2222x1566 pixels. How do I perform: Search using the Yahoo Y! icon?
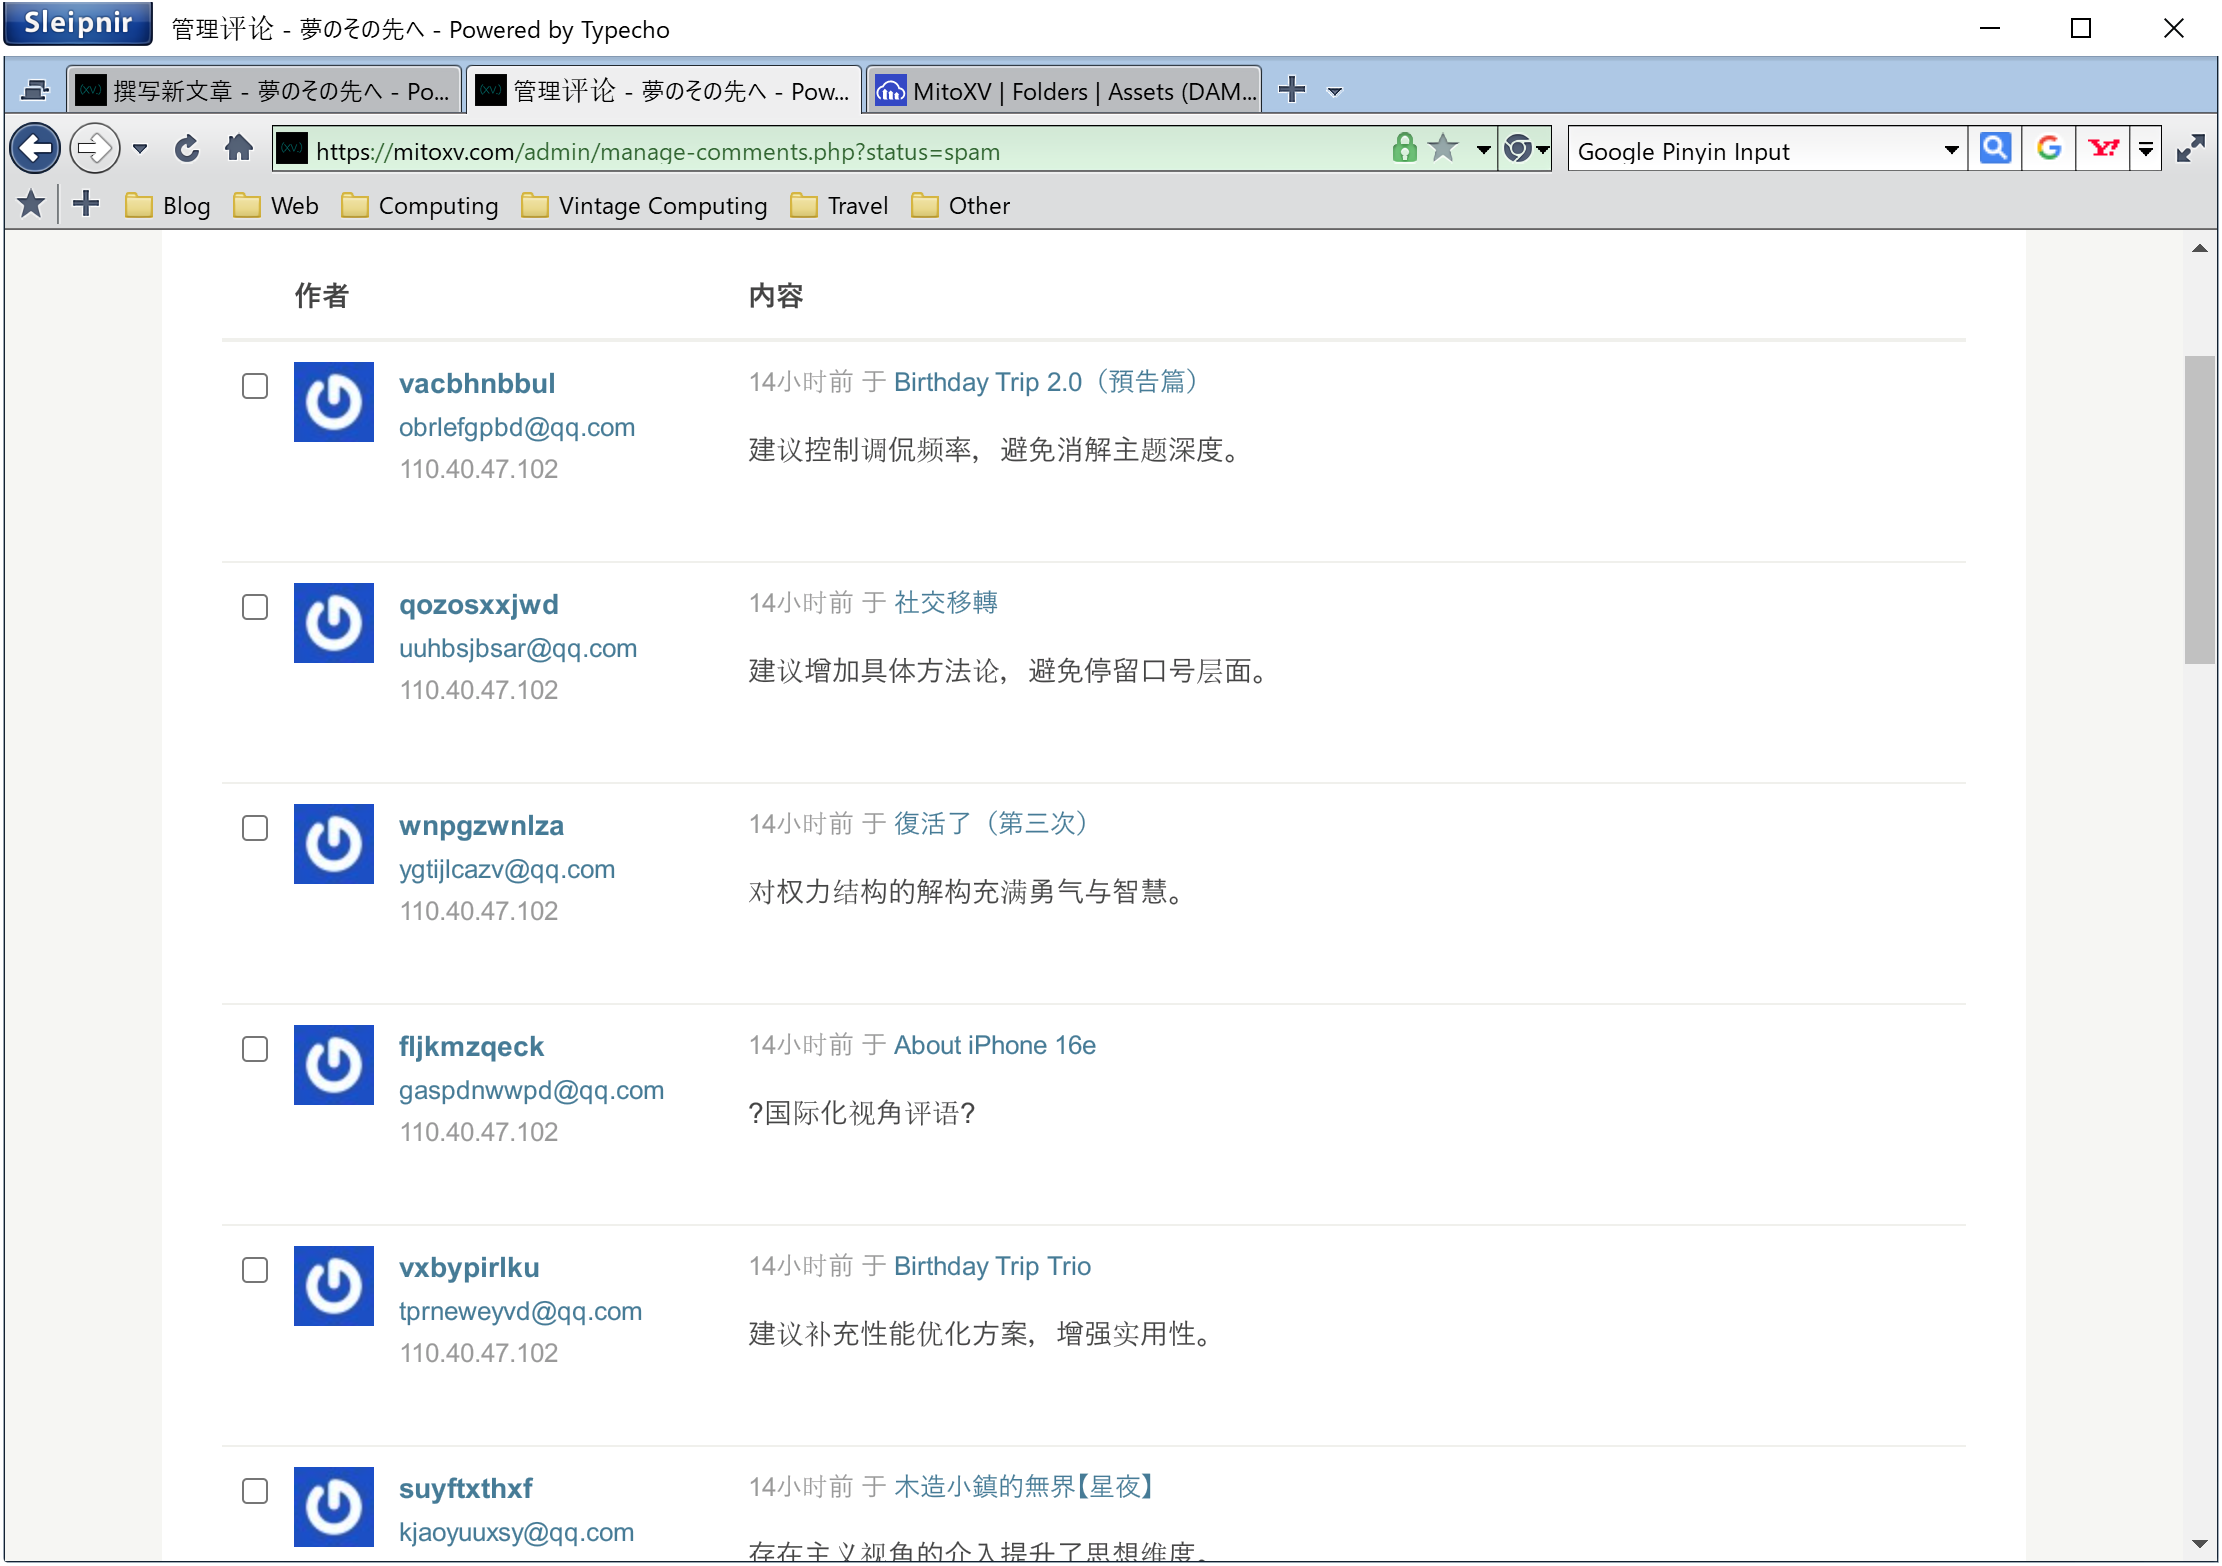[x=2103, y=149]
